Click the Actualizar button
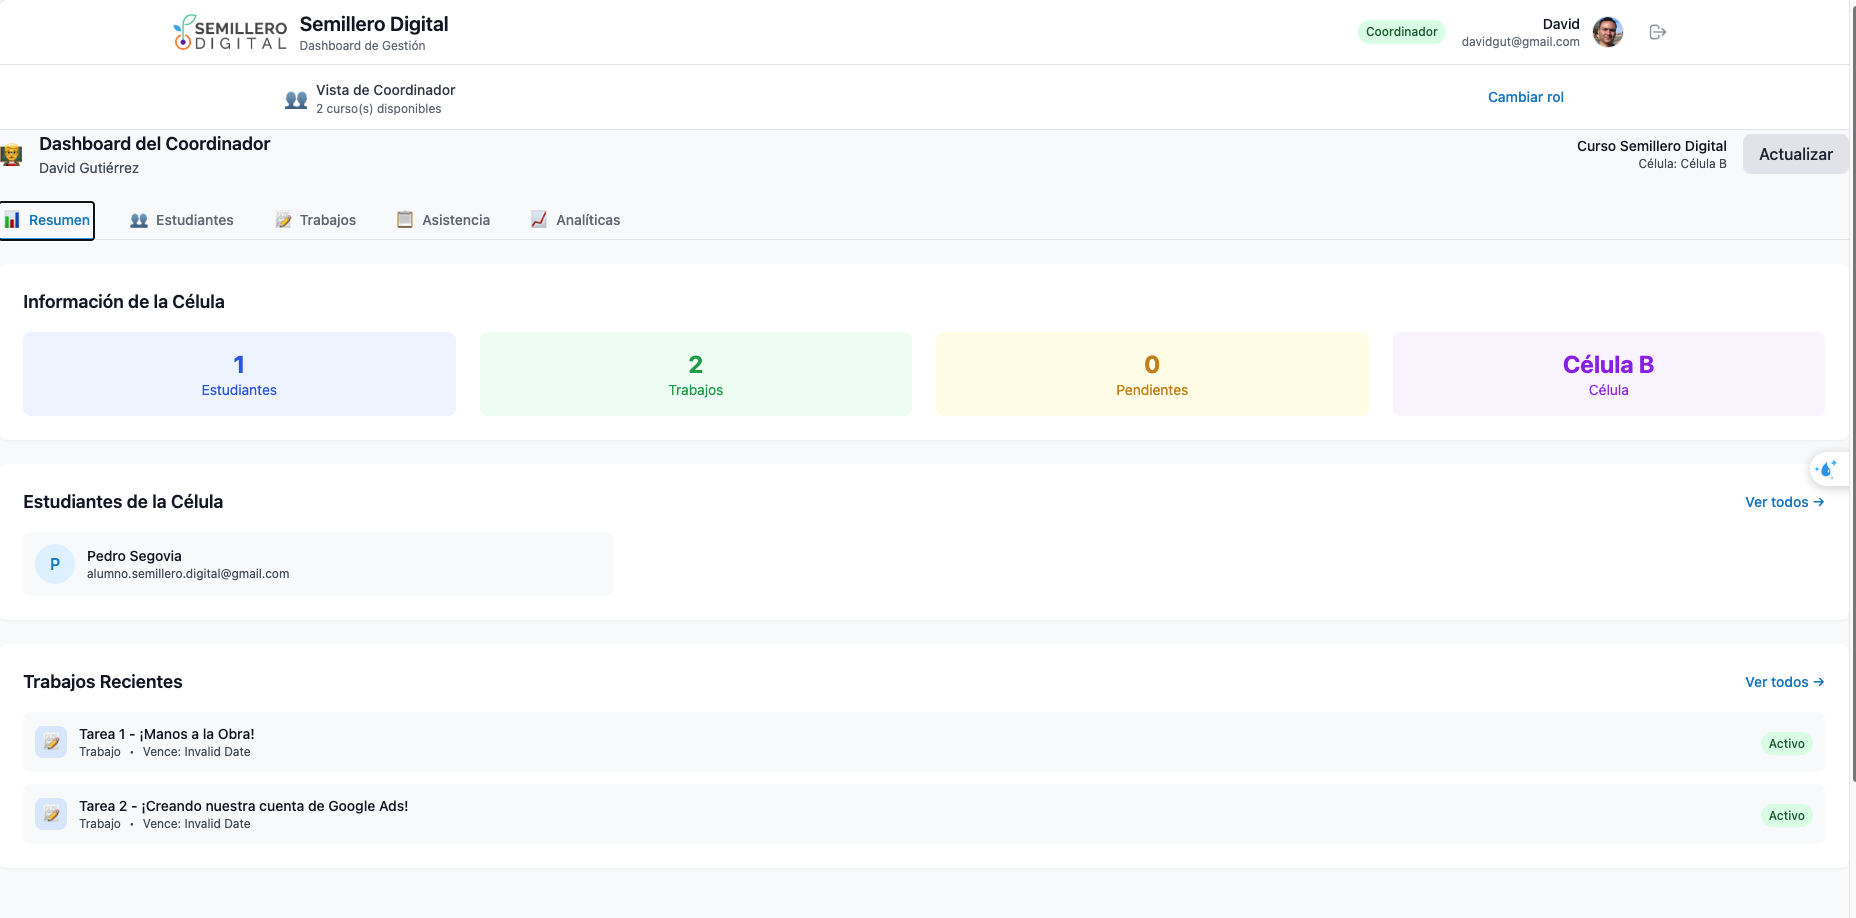This screenshot has width=1856, height=918. pyautogui.click(x=1796, y=154)
